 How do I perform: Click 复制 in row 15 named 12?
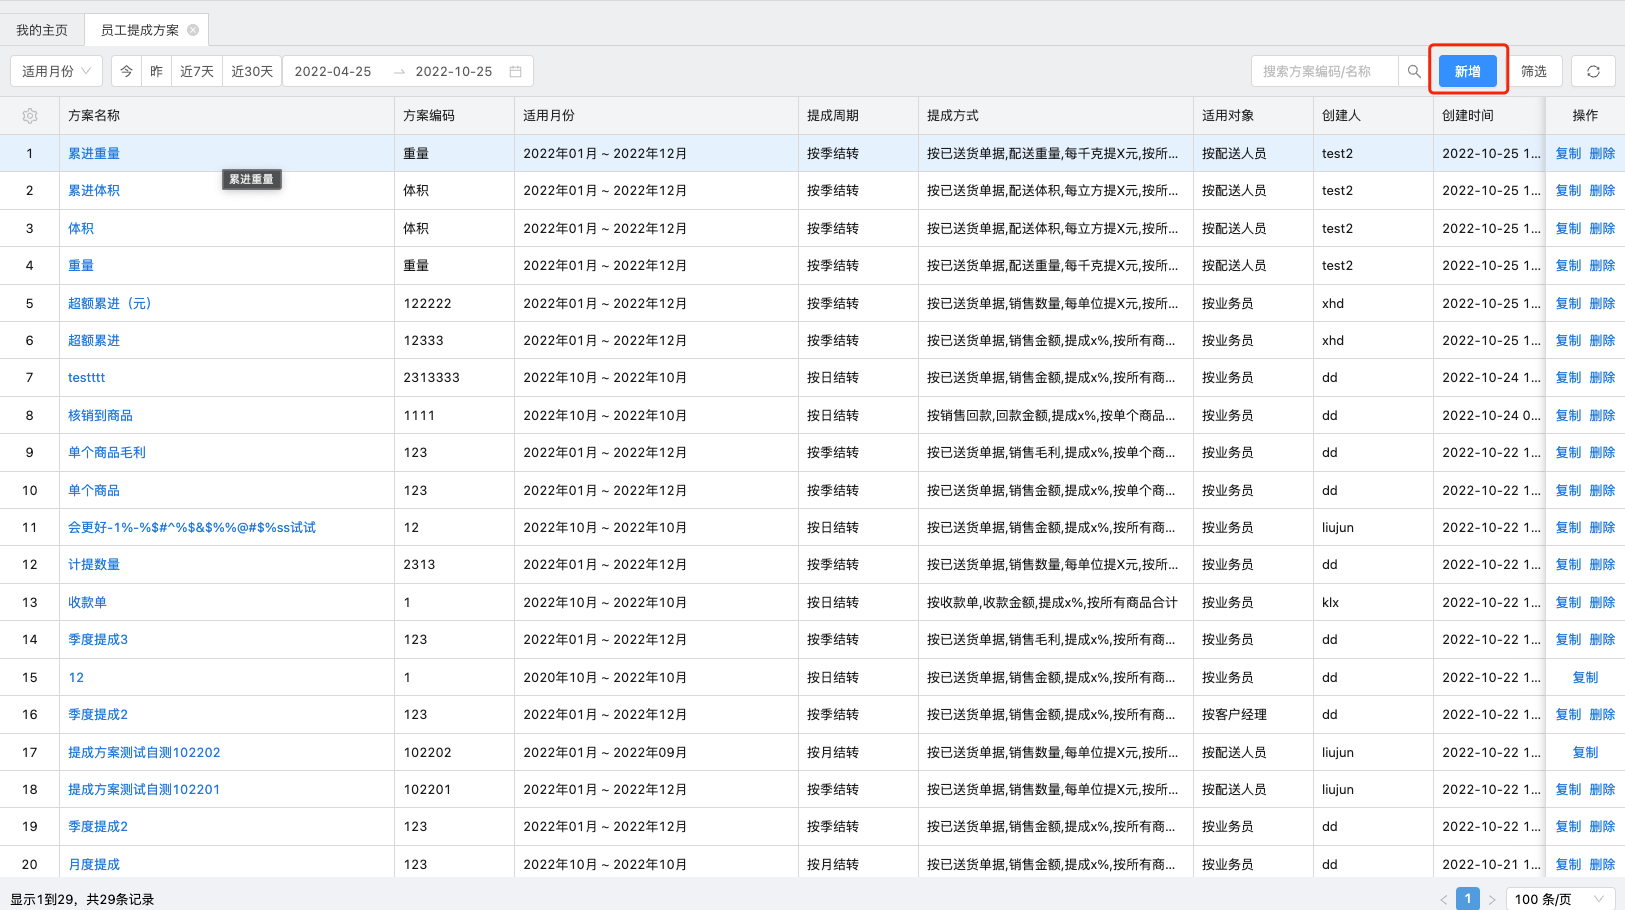(x=1585, y=677)
